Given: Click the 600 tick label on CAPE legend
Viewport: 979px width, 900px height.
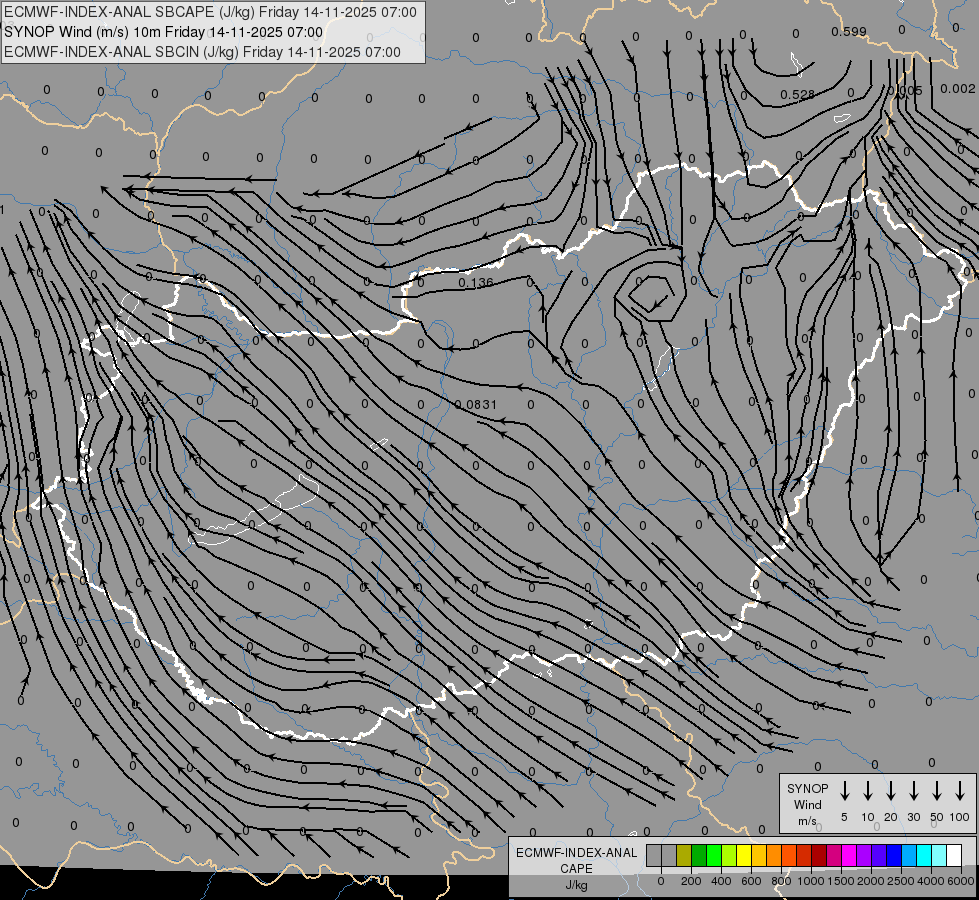Looking at the screenshot, I should [x=751, y=881].
